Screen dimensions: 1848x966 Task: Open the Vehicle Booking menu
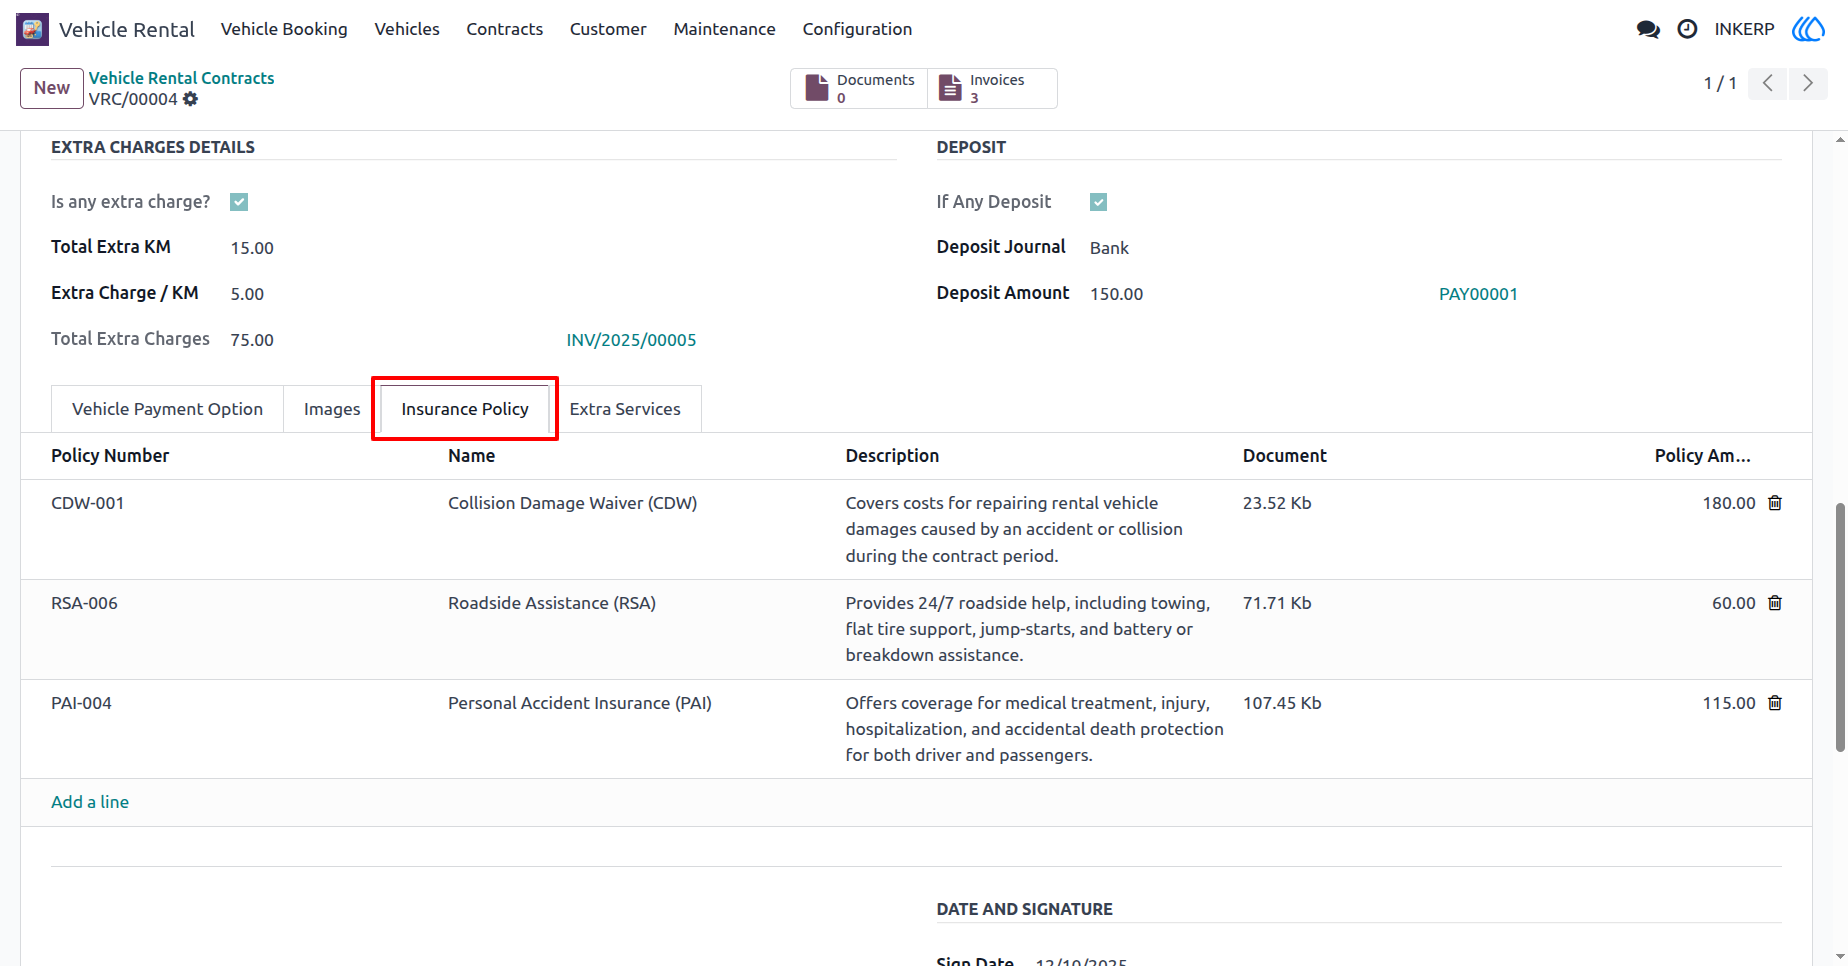click(x=284, y=29)
